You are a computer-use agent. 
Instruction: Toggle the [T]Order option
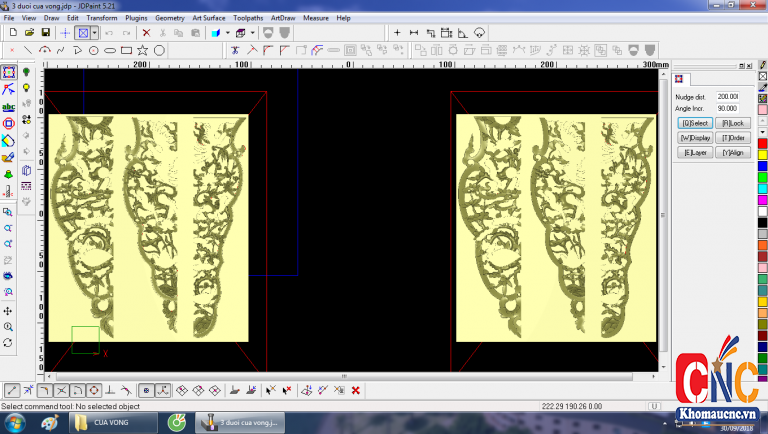point(733,137)
